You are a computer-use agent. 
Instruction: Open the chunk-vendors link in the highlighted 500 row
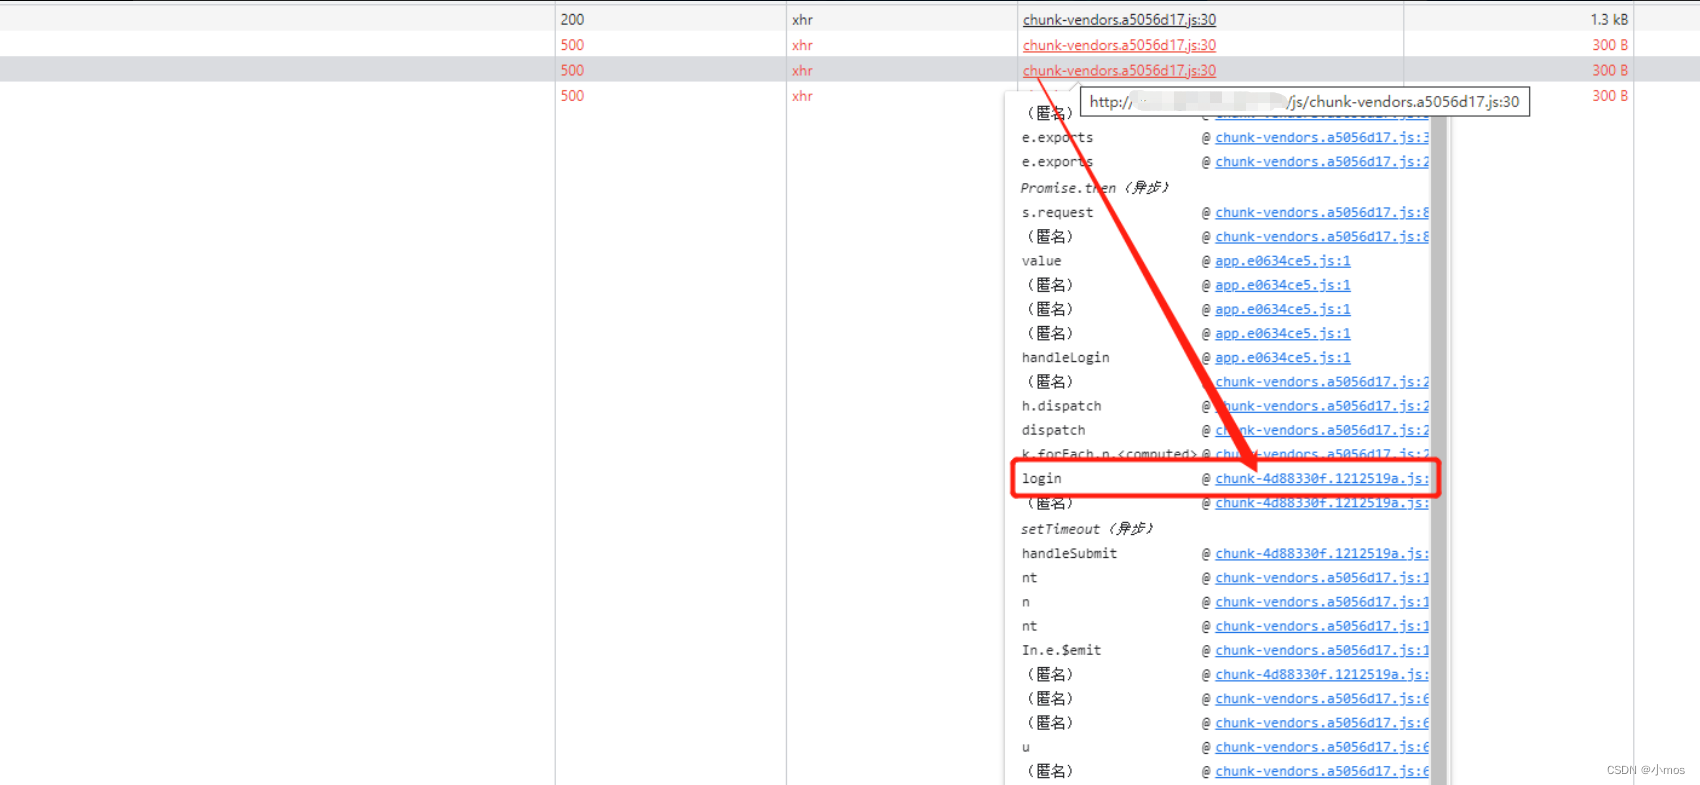point(1119,71)
